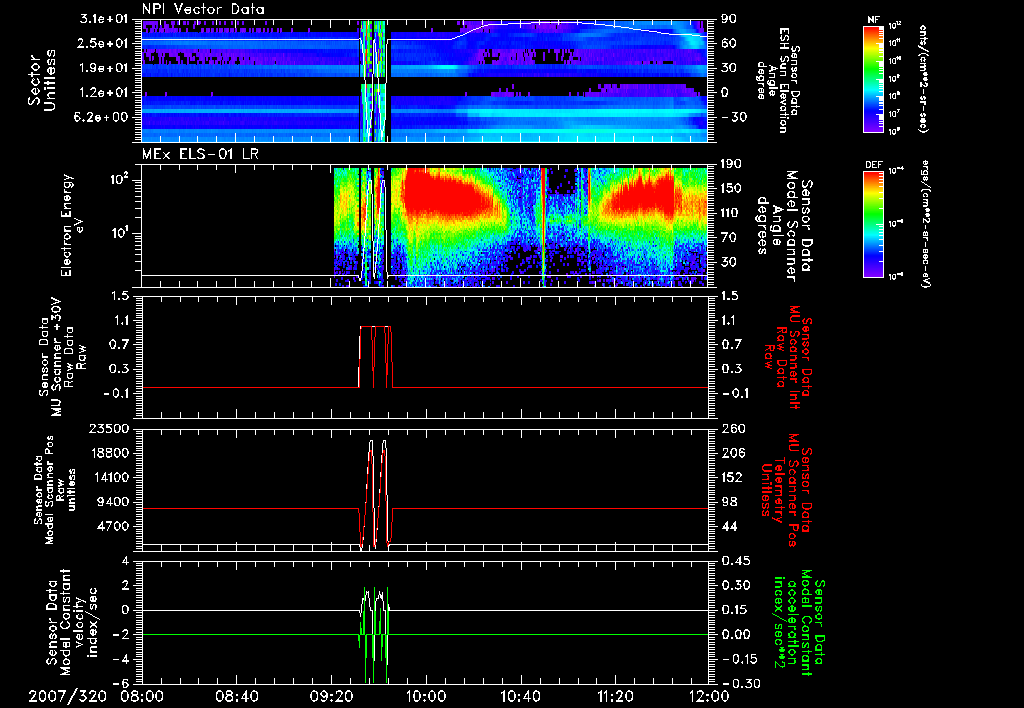Click the "Sector Unitless" axis label
Image resolution: width=1024 pixels, height=708 pixels.
pyautogui.click(x=42, y=80)
